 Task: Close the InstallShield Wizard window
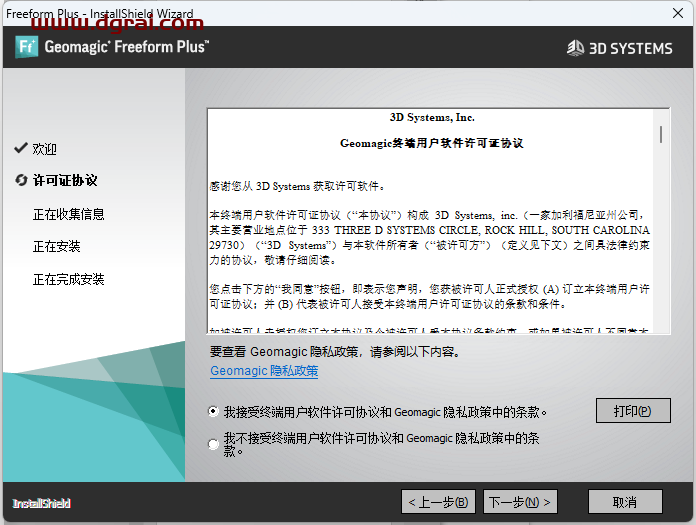pyautogui.click(x=678, y=13)
